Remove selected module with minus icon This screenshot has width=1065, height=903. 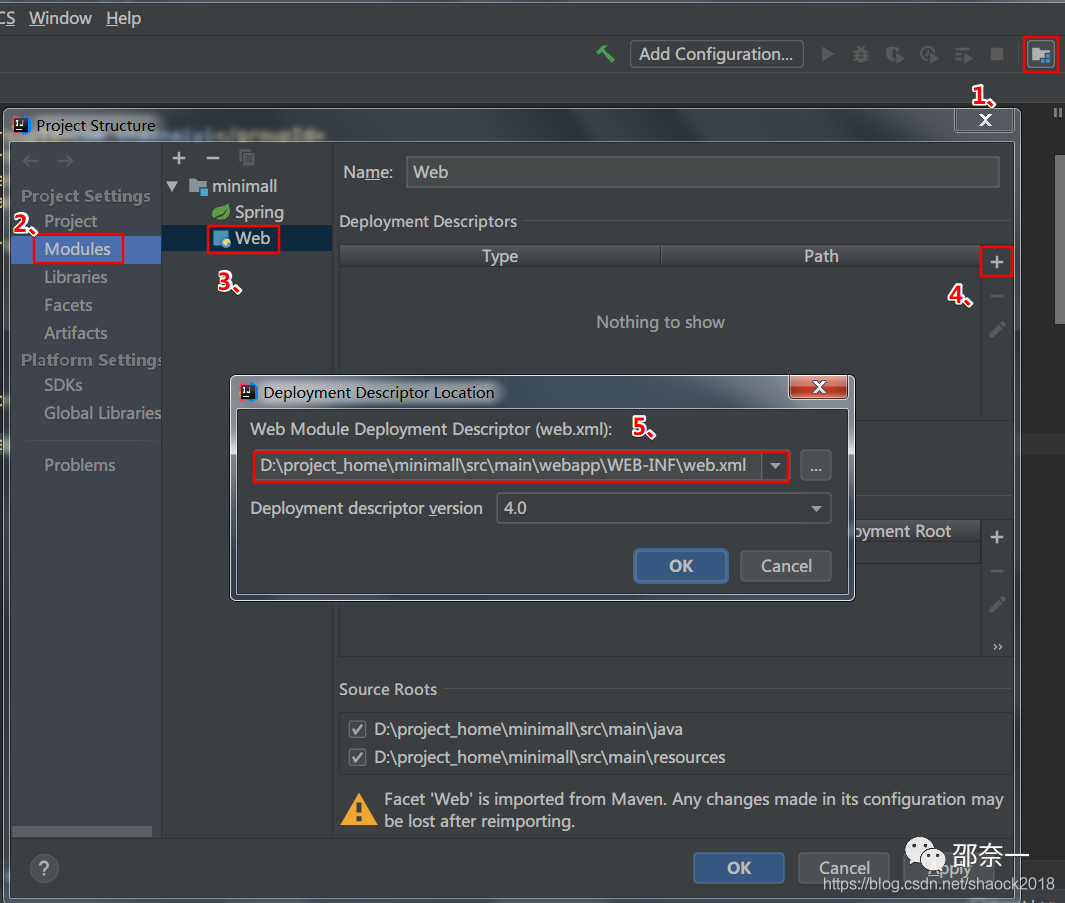coord(213,158)
